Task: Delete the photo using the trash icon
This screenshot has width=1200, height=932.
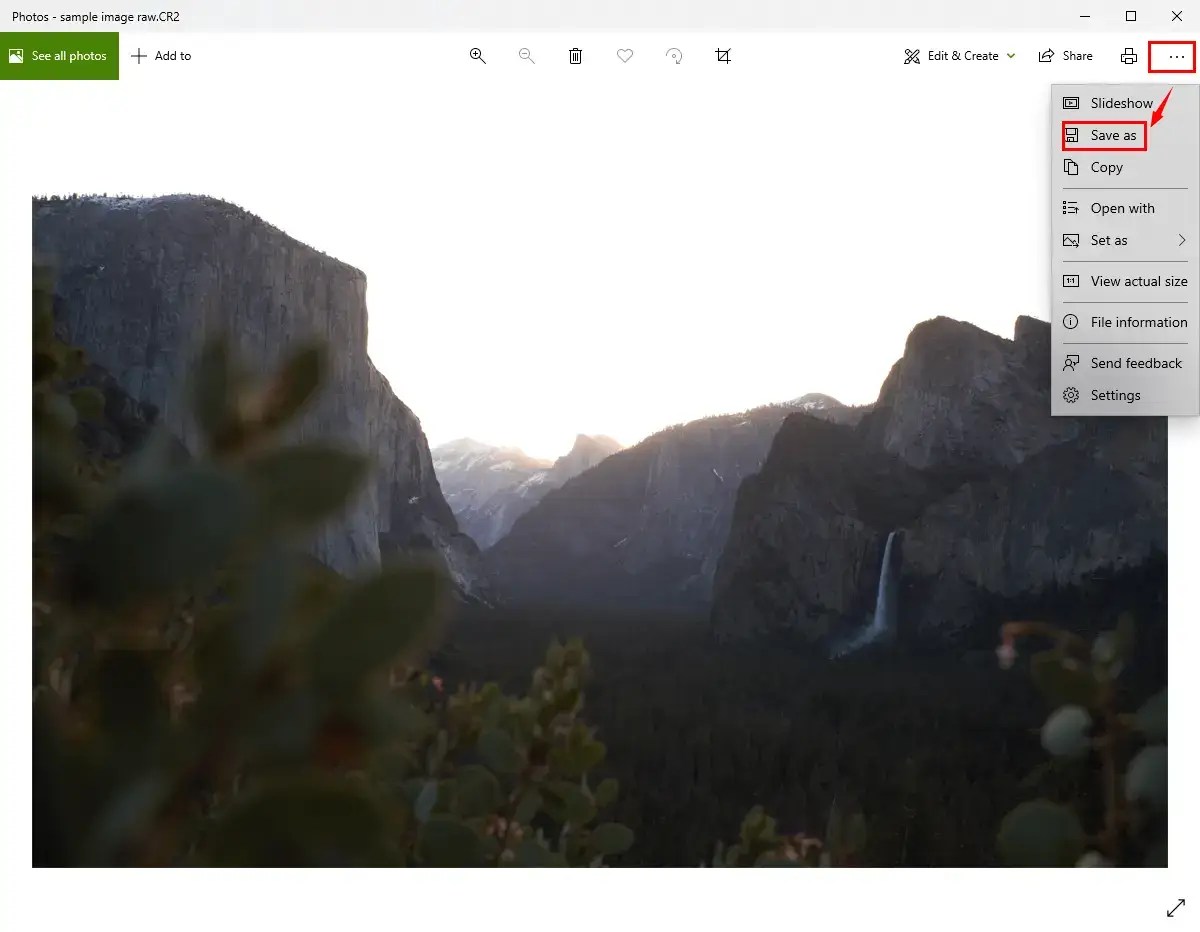Action: pos(576,56)
